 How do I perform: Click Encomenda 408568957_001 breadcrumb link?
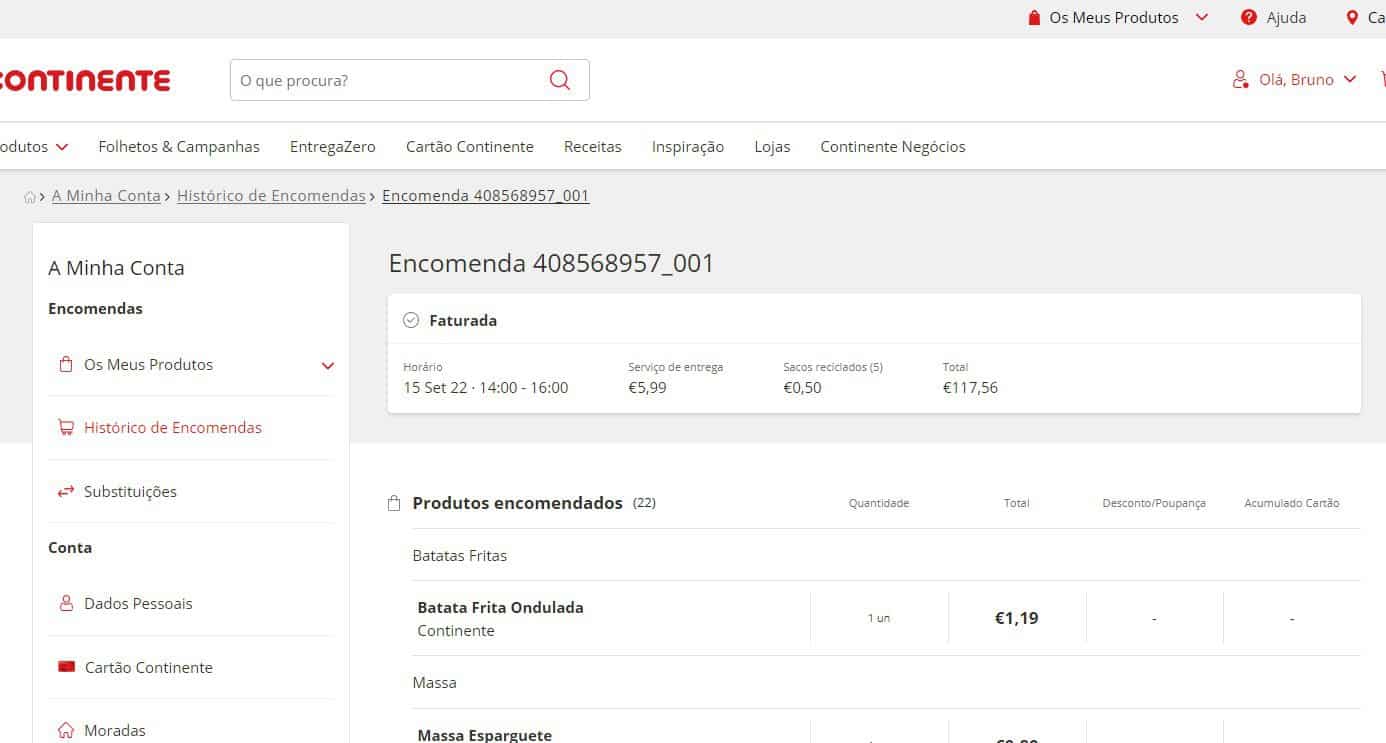[x=486, y=196]
